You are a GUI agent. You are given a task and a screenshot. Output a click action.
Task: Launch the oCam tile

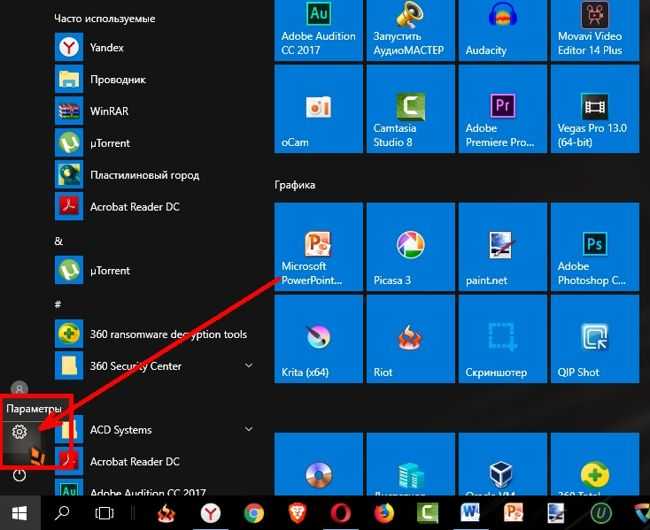pos(318,109)
